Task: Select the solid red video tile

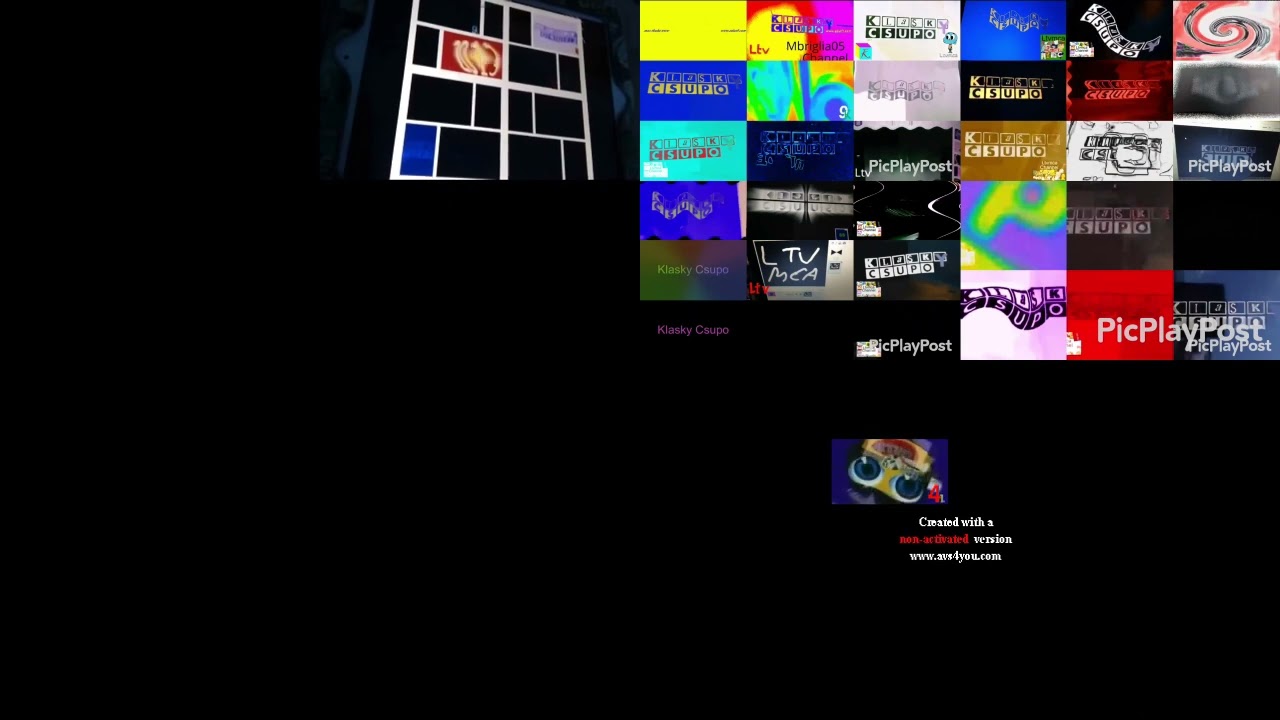Action: 1119,315
